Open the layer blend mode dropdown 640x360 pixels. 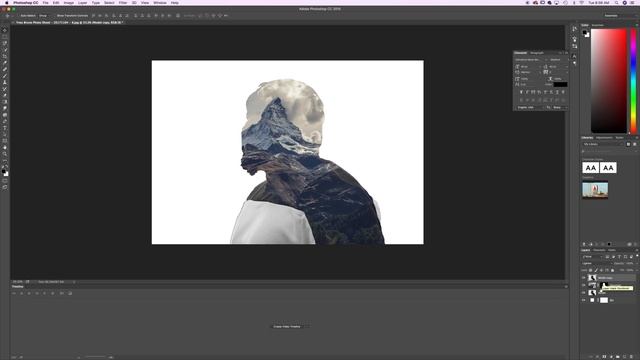[597, 263]
